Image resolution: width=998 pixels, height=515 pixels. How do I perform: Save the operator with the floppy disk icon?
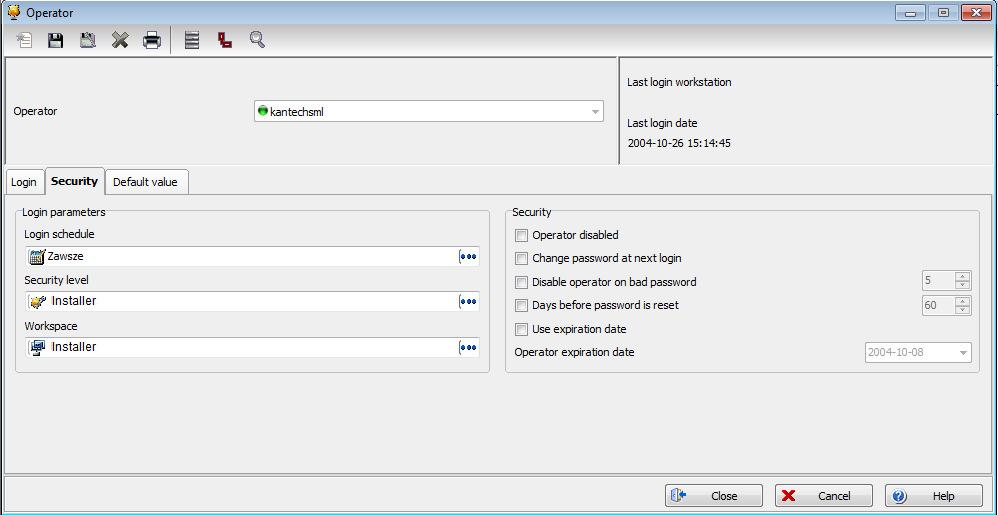coord(56,40)
